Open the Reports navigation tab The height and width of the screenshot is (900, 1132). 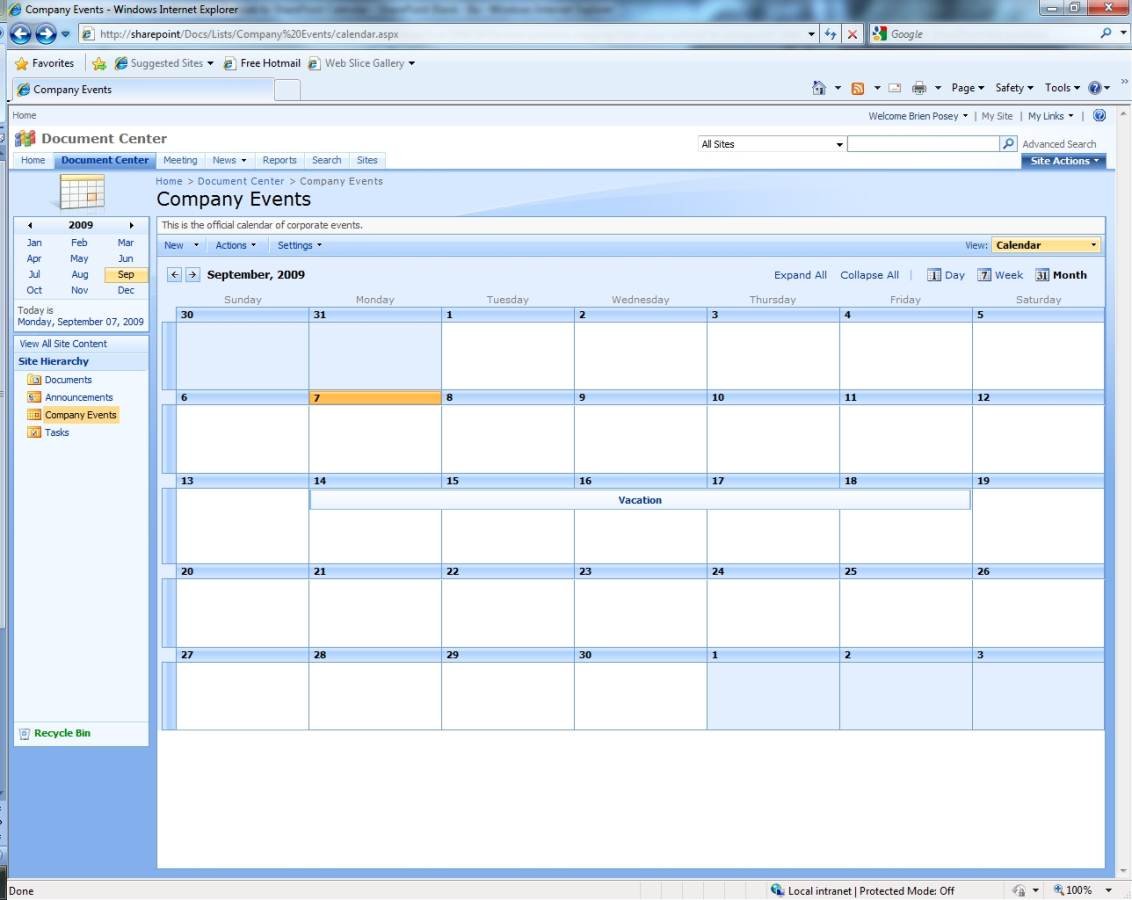click(279, 160)
